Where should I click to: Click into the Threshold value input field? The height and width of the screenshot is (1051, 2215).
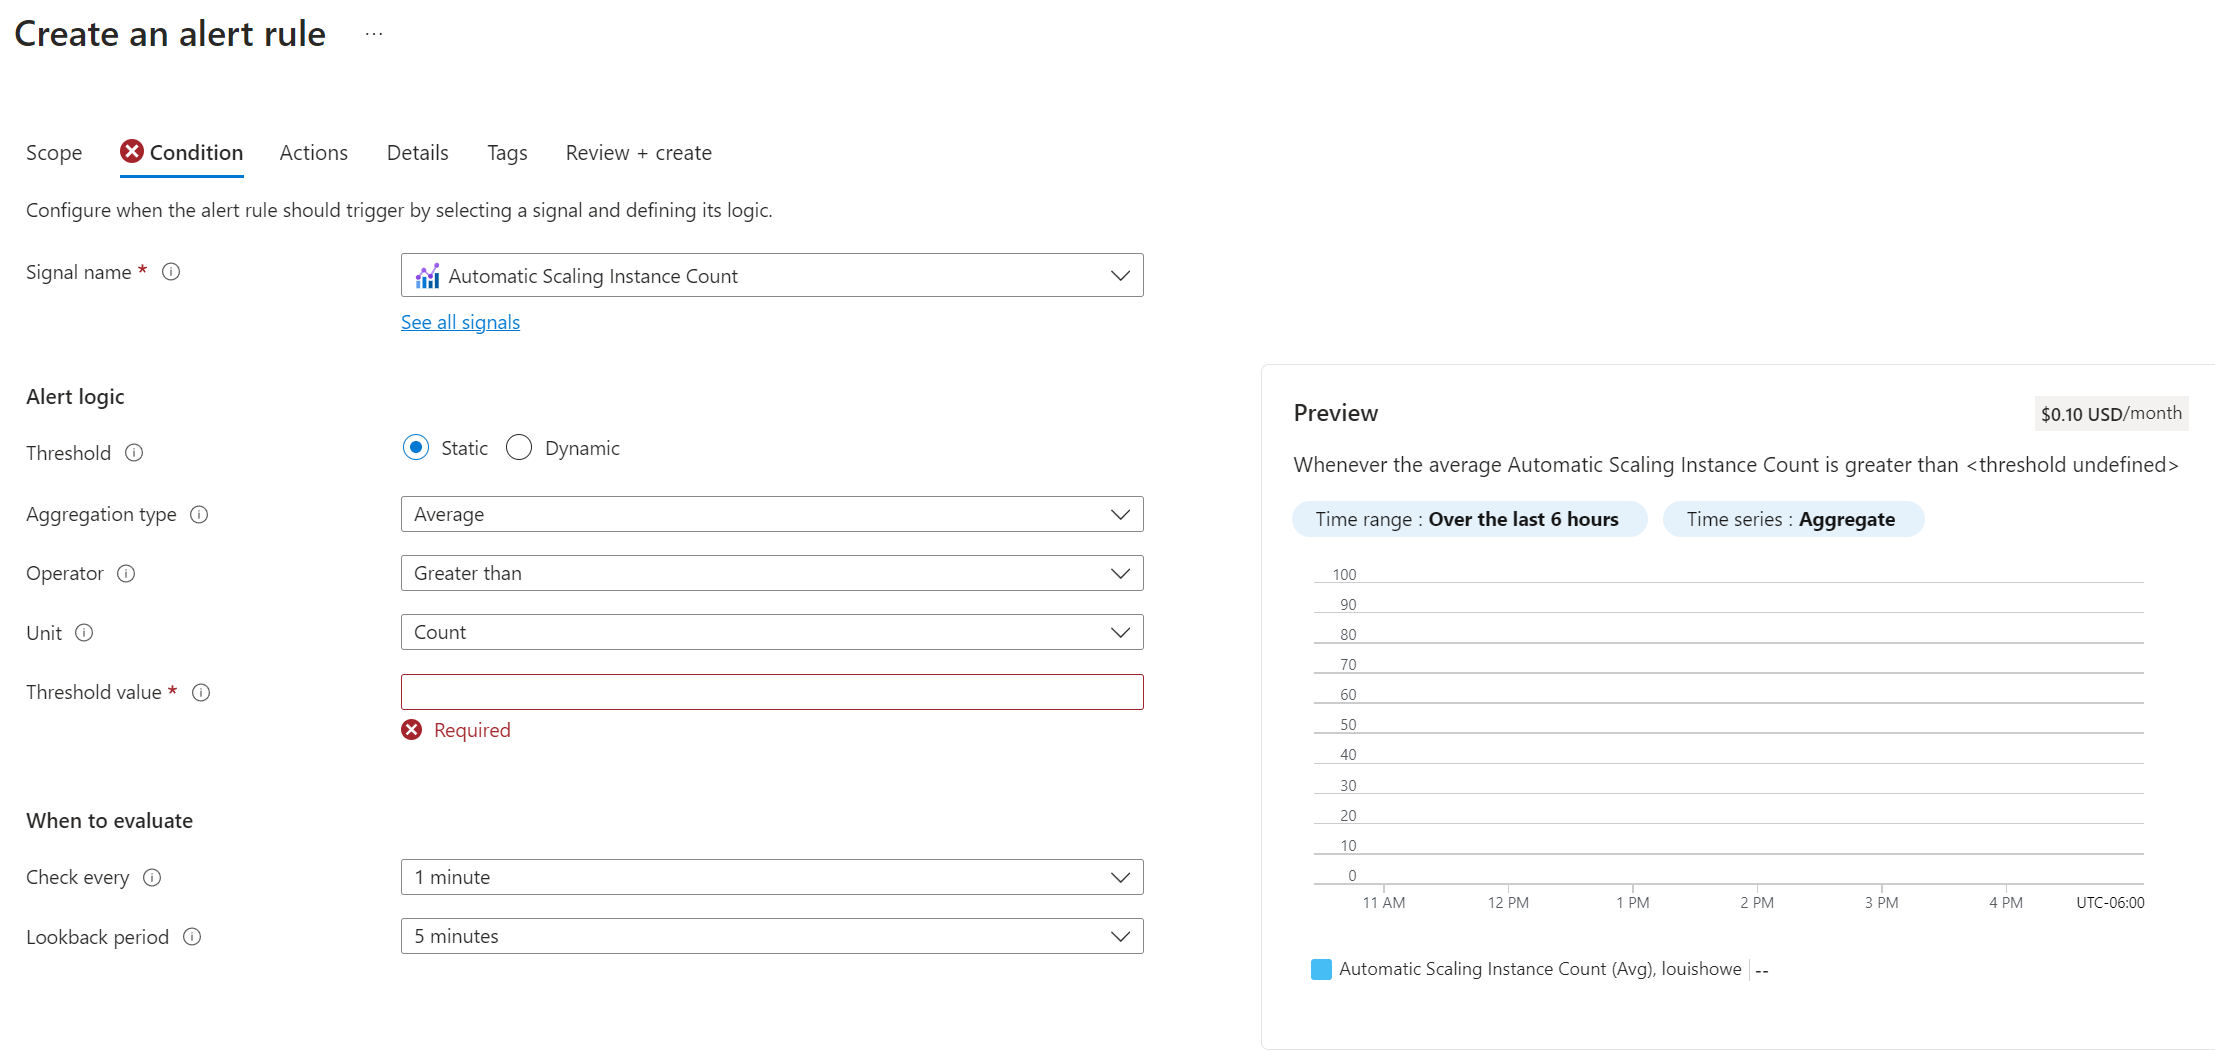coord(772,692)
